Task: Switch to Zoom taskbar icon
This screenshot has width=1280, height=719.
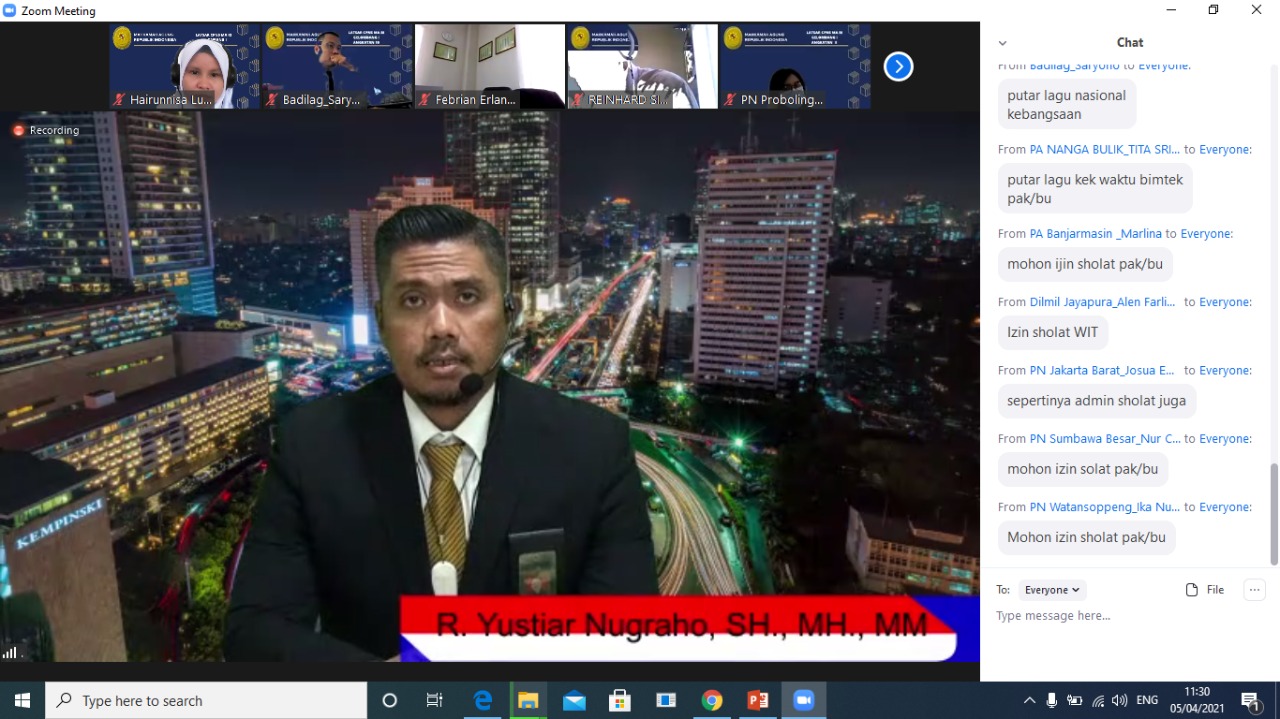Action: coord(804,700)
